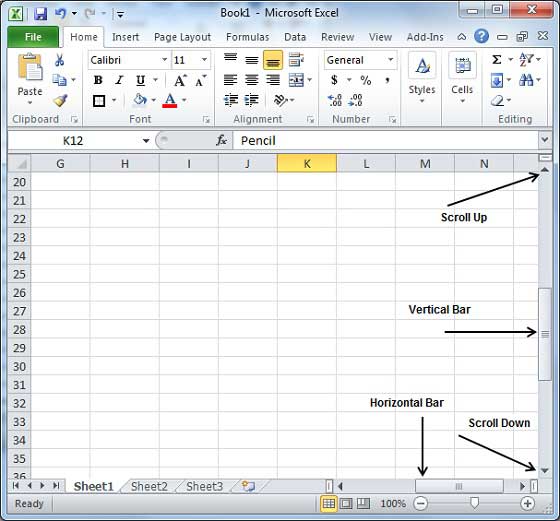560x521 pixels.
Task: Click Merge and Center icon
Action: click(296, 80)
